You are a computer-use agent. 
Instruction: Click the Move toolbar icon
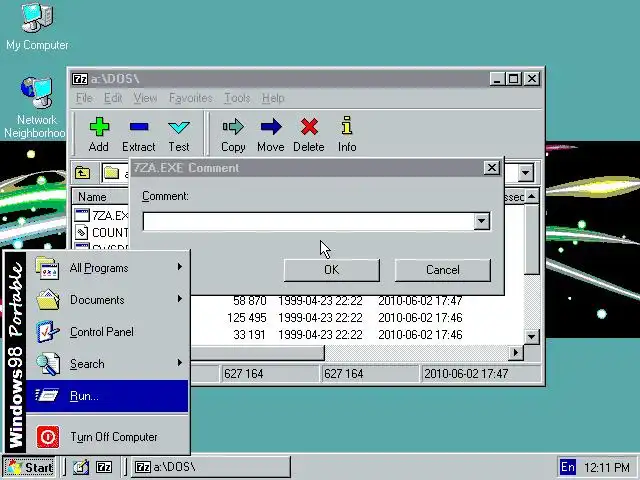click(x=271, y=134)
